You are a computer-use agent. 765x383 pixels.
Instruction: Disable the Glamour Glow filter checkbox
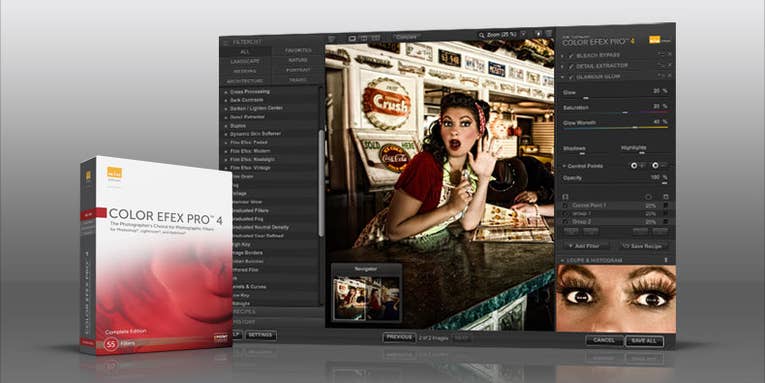click(571, 77)
